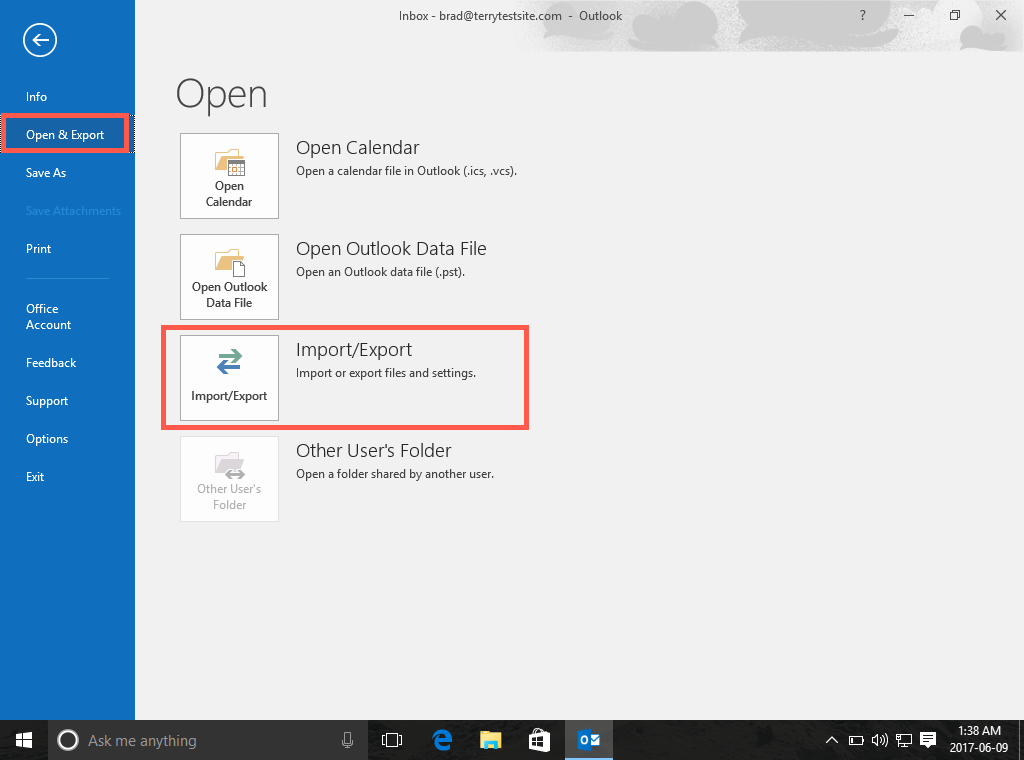The width and height of the screenshot is (1024, 760).
Task: Minimize the Outlook window
Action: [908, 16]
